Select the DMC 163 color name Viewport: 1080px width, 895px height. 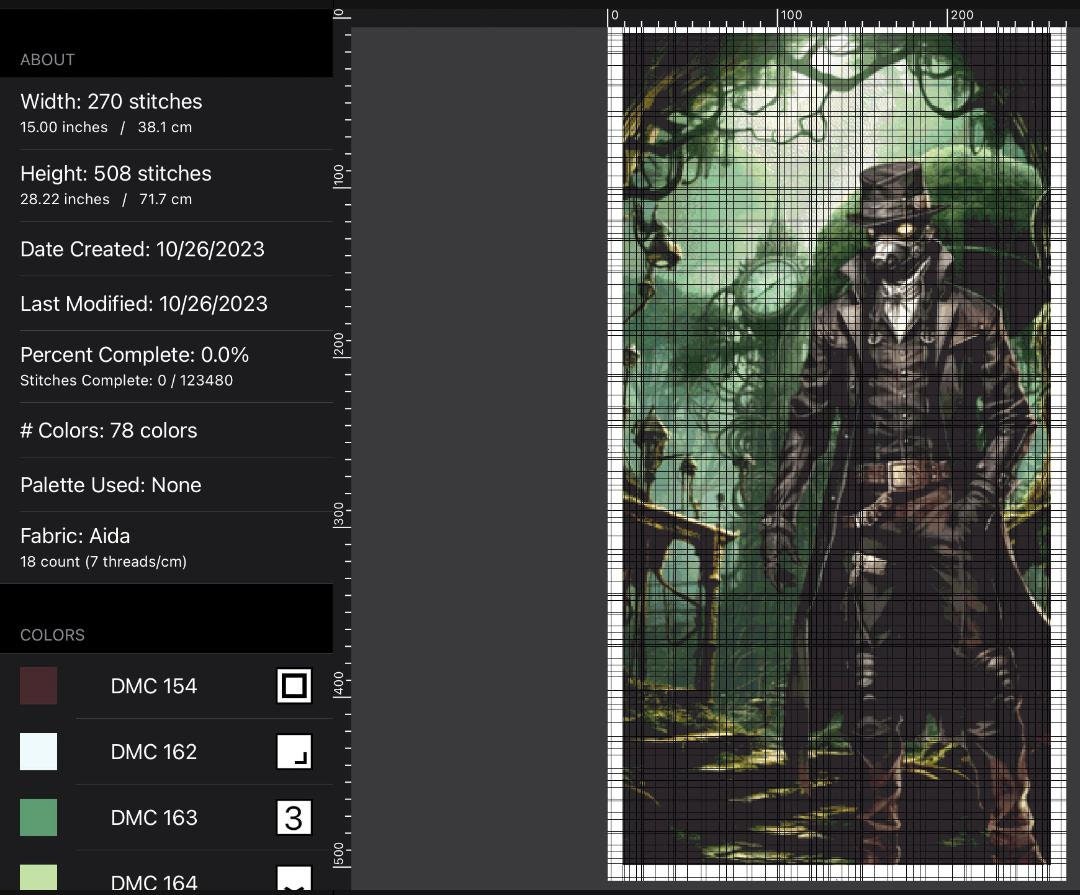154,817
